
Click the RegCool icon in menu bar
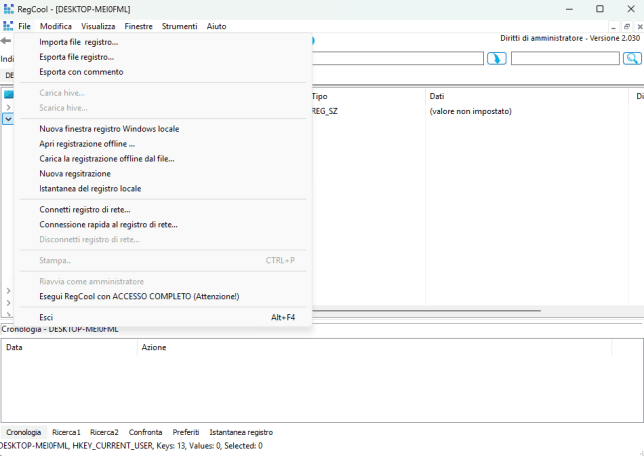coord(7,26)
